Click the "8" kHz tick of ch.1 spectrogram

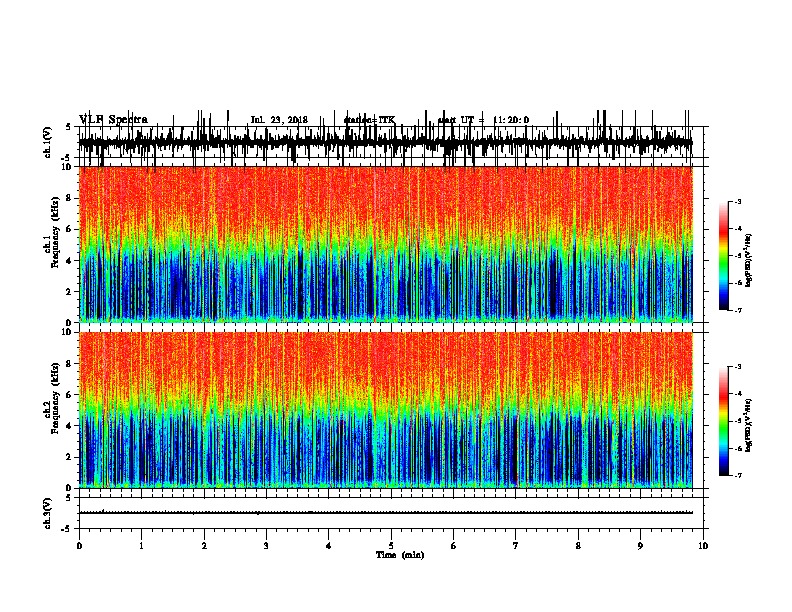pos(70,198)
